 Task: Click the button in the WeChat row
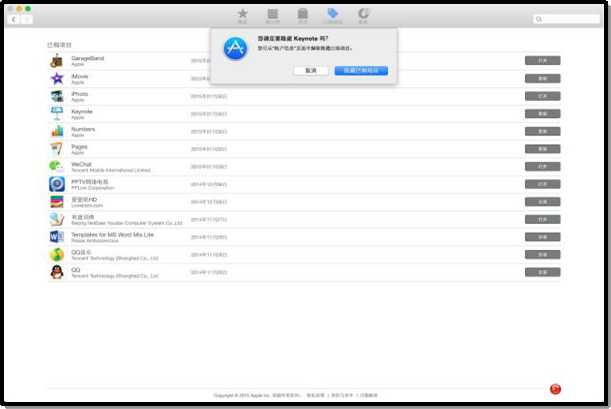[542, 166]
